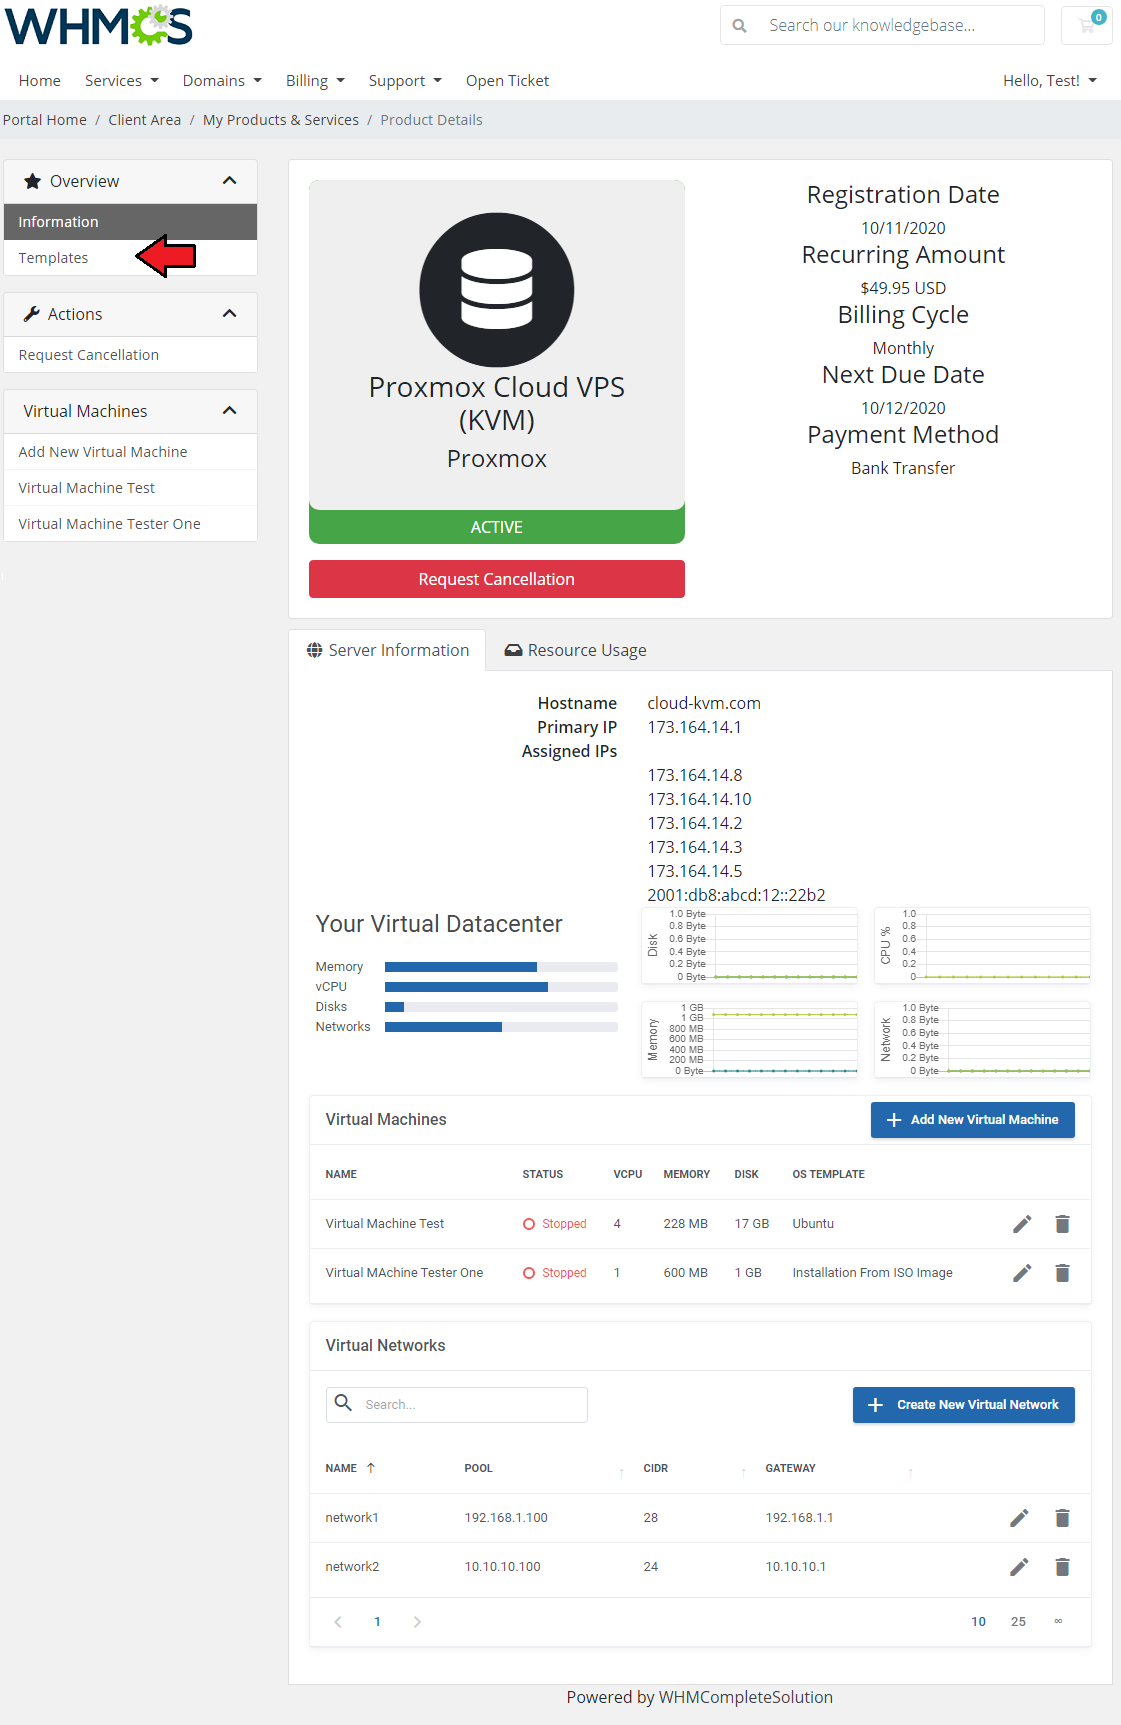Edit Virtual Machine Test with pencil icon
This screenshot has width=1121, height=1725.
[x=1021, y=1224]
